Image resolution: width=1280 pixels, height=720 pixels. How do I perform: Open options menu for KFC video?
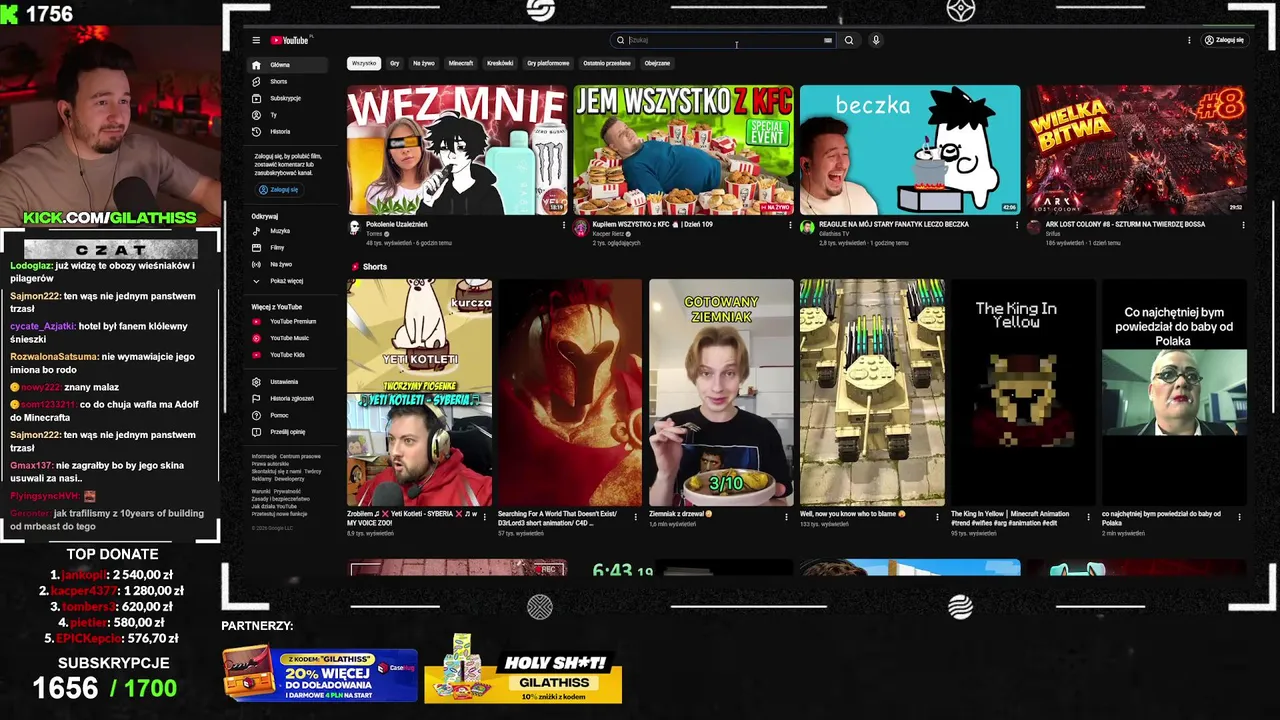(789, 225)
